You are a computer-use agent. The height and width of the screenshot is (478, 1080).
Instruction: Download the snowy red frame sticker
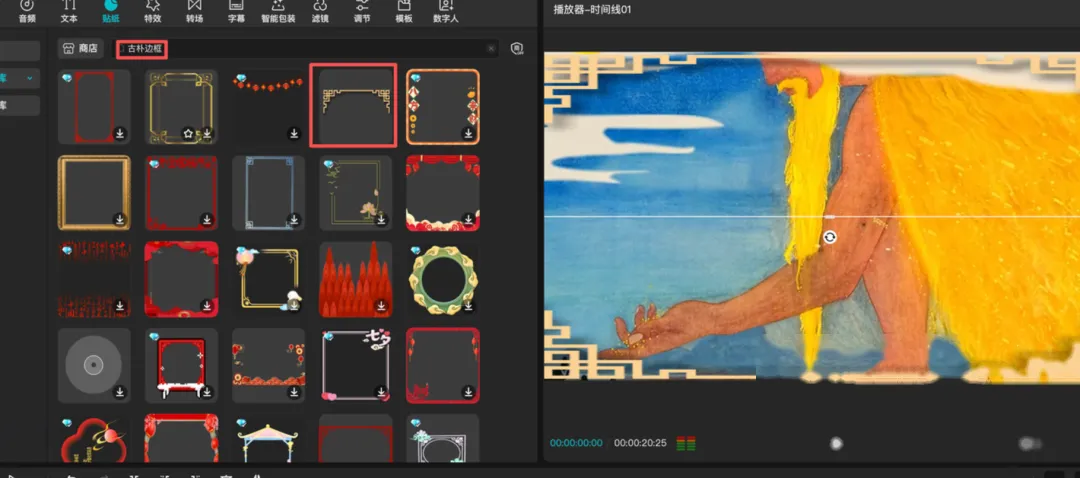click(207, 392)
